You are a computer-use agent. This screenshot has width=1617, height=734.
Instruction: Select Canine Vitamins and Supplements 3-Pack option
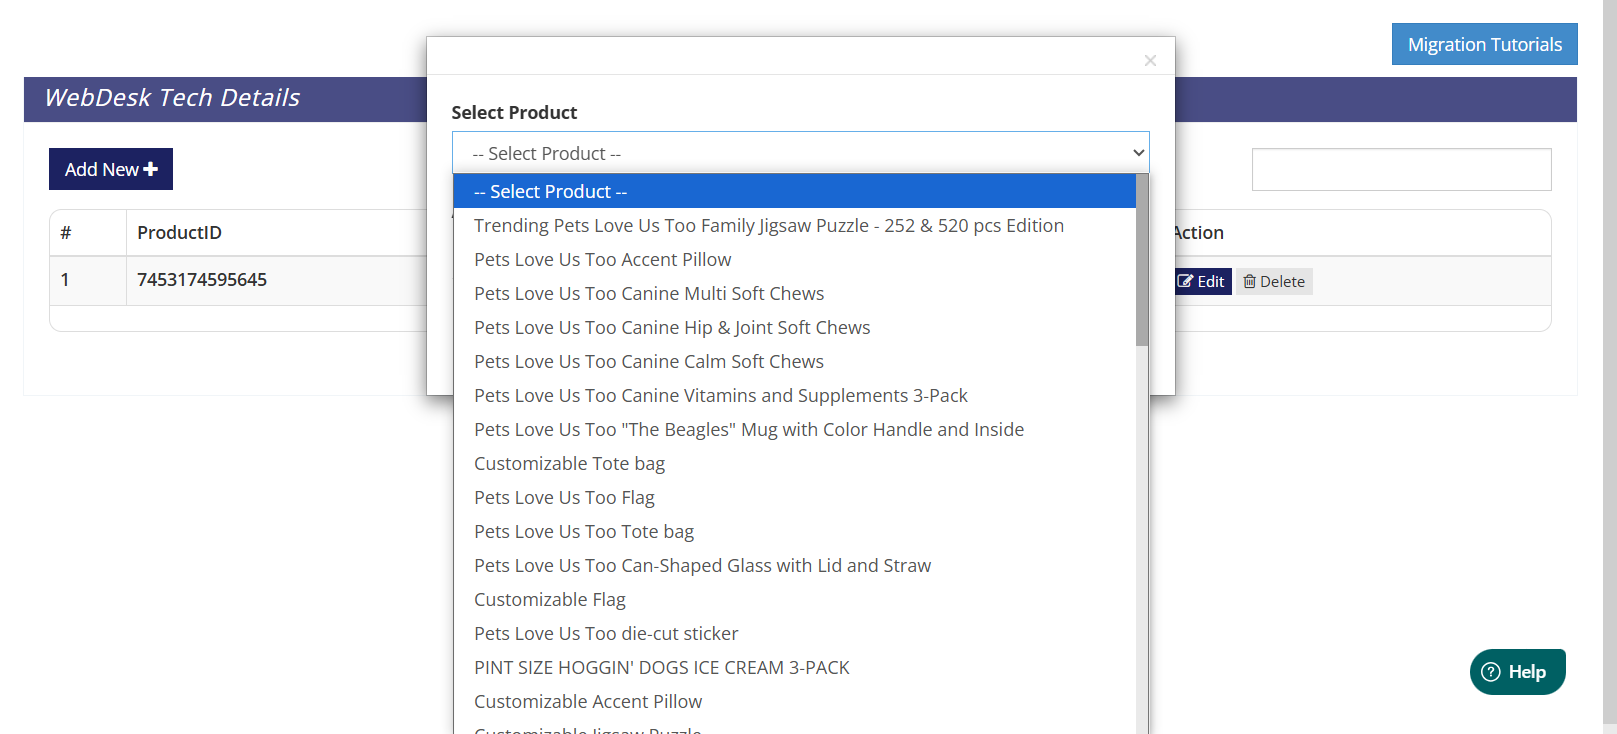794,395
